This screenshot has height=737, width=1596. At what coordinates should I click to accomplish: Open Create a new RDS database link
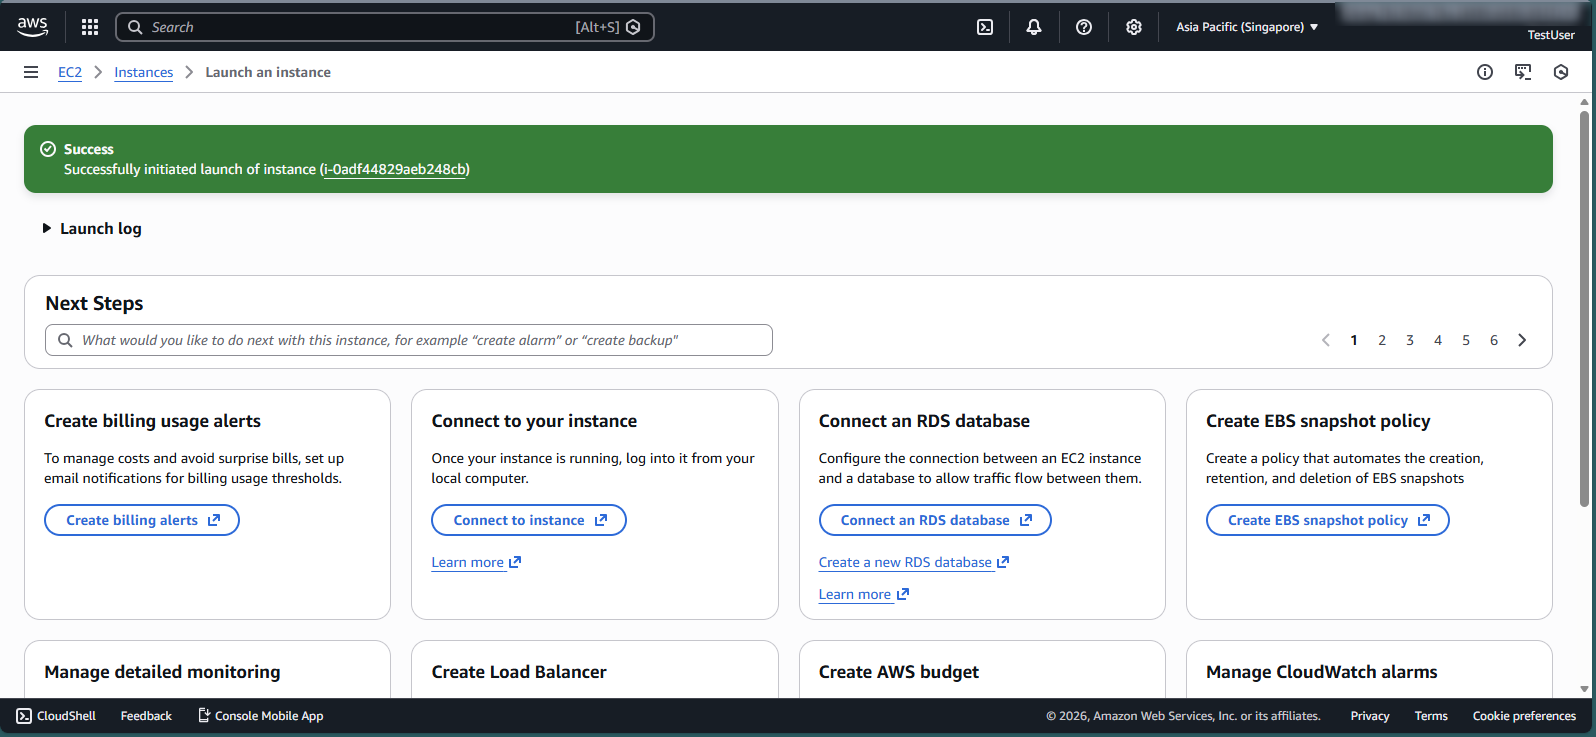point(914,562)
